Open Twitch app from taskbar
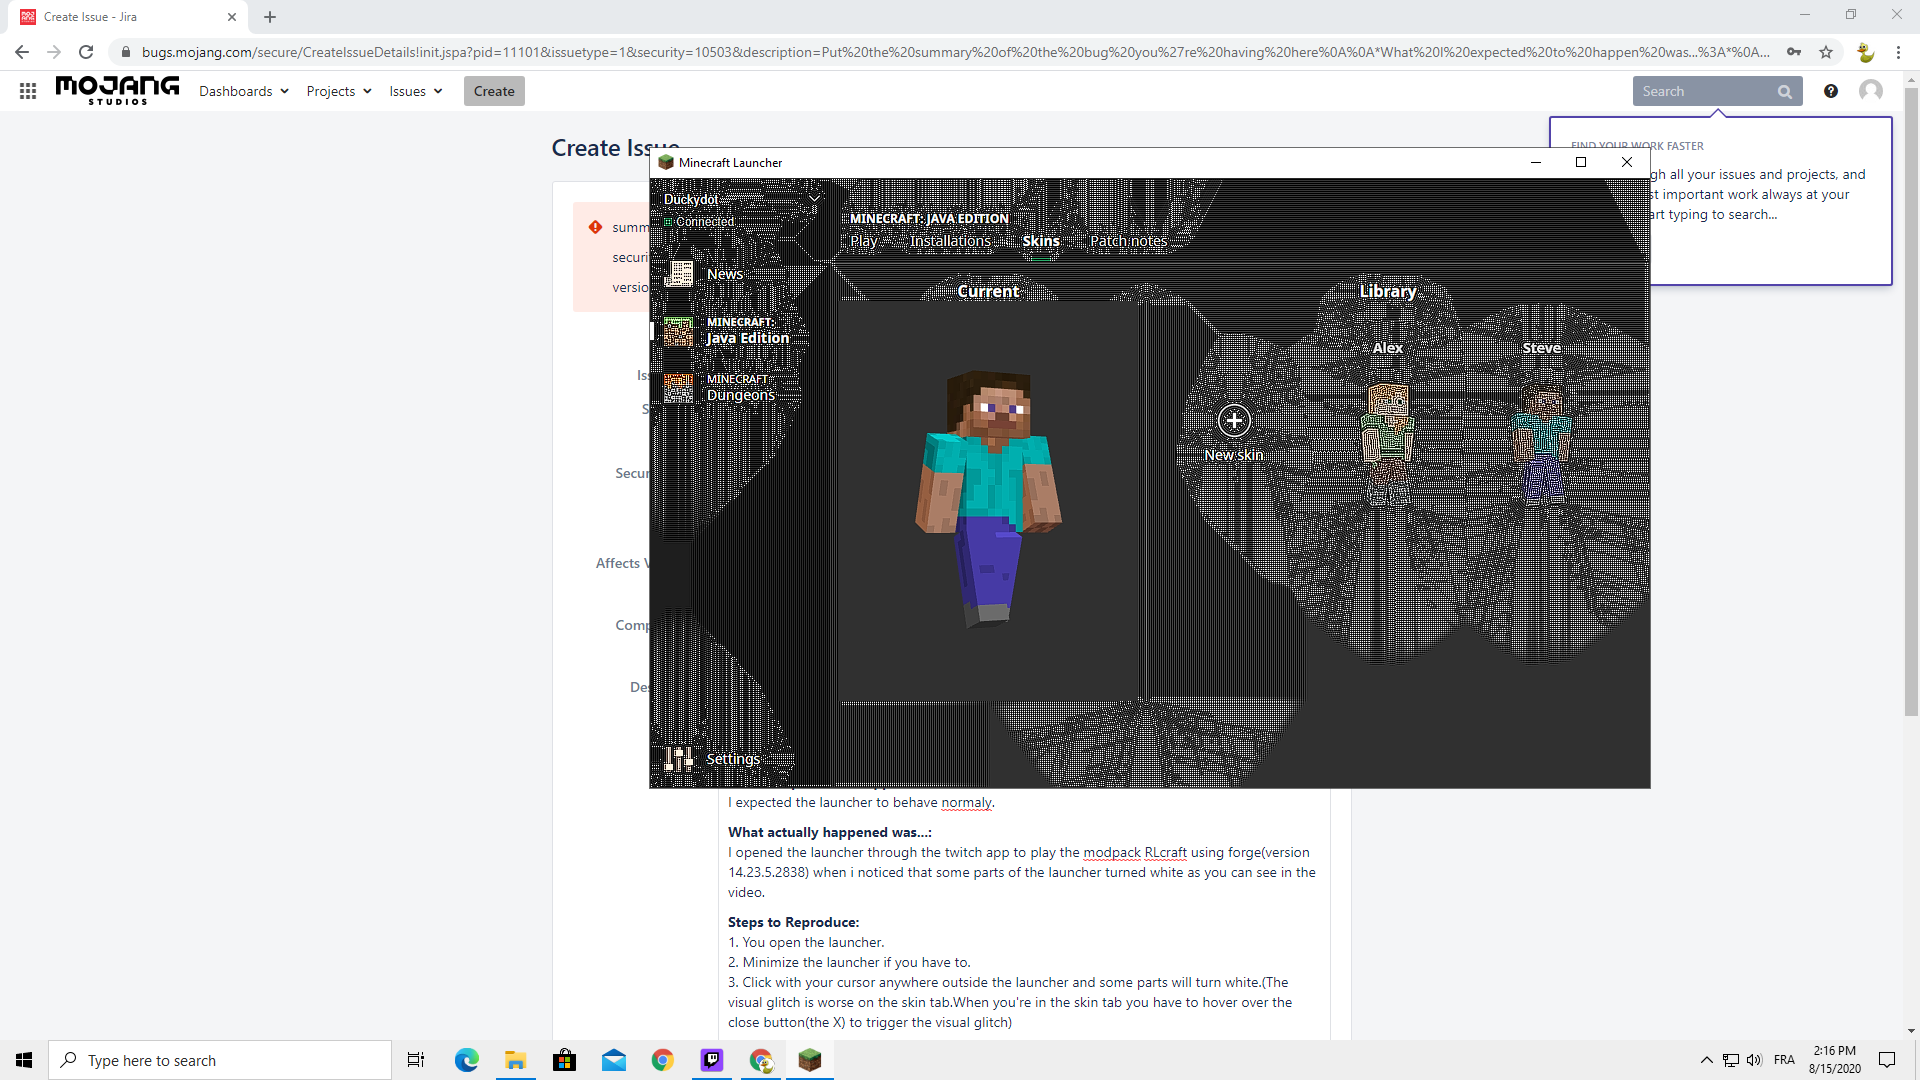 pos(711,1060)
